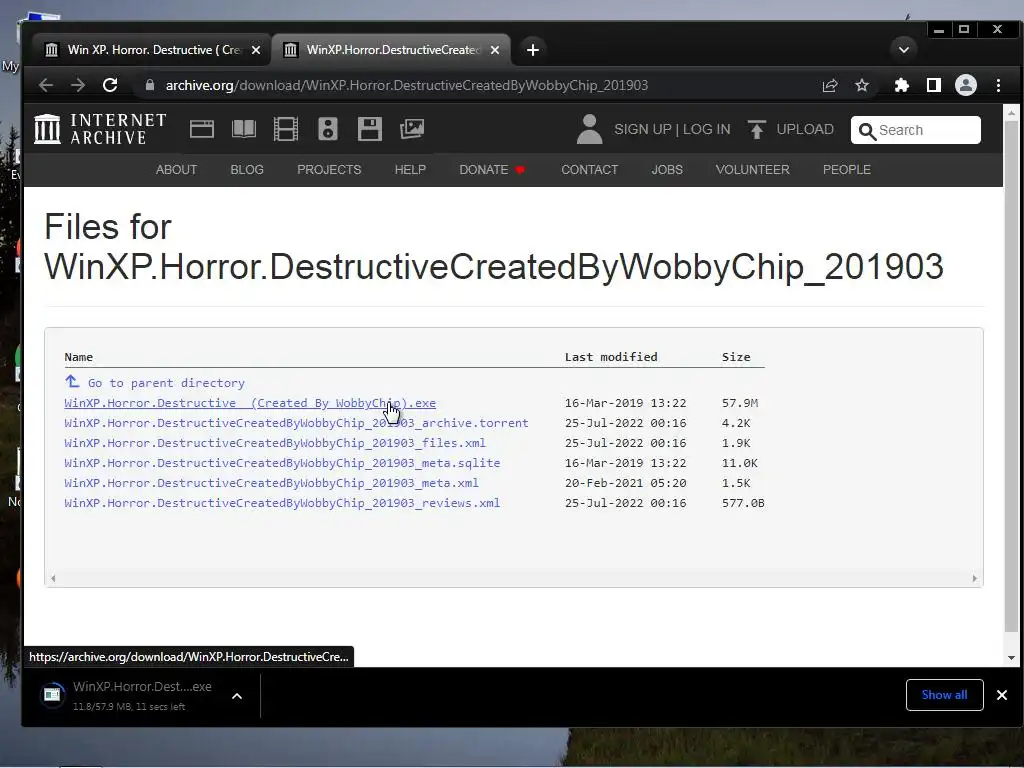1024x768 pixels.
Task: Open the PROJECTS menu item
Action: point(329,170)
